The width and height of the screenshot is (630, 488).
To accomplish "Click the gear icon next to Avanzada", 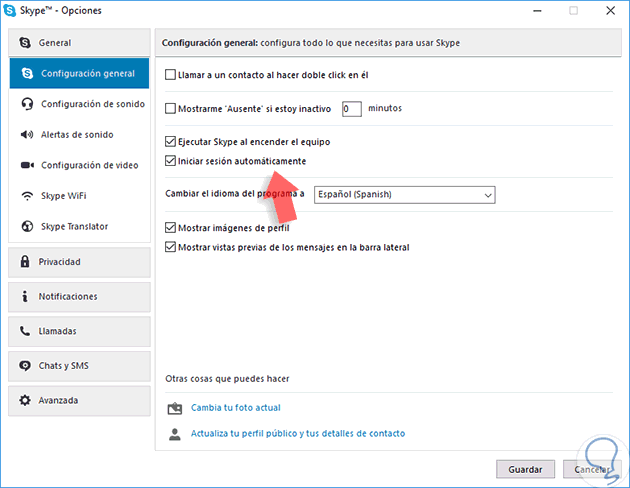I will [25, 400].
